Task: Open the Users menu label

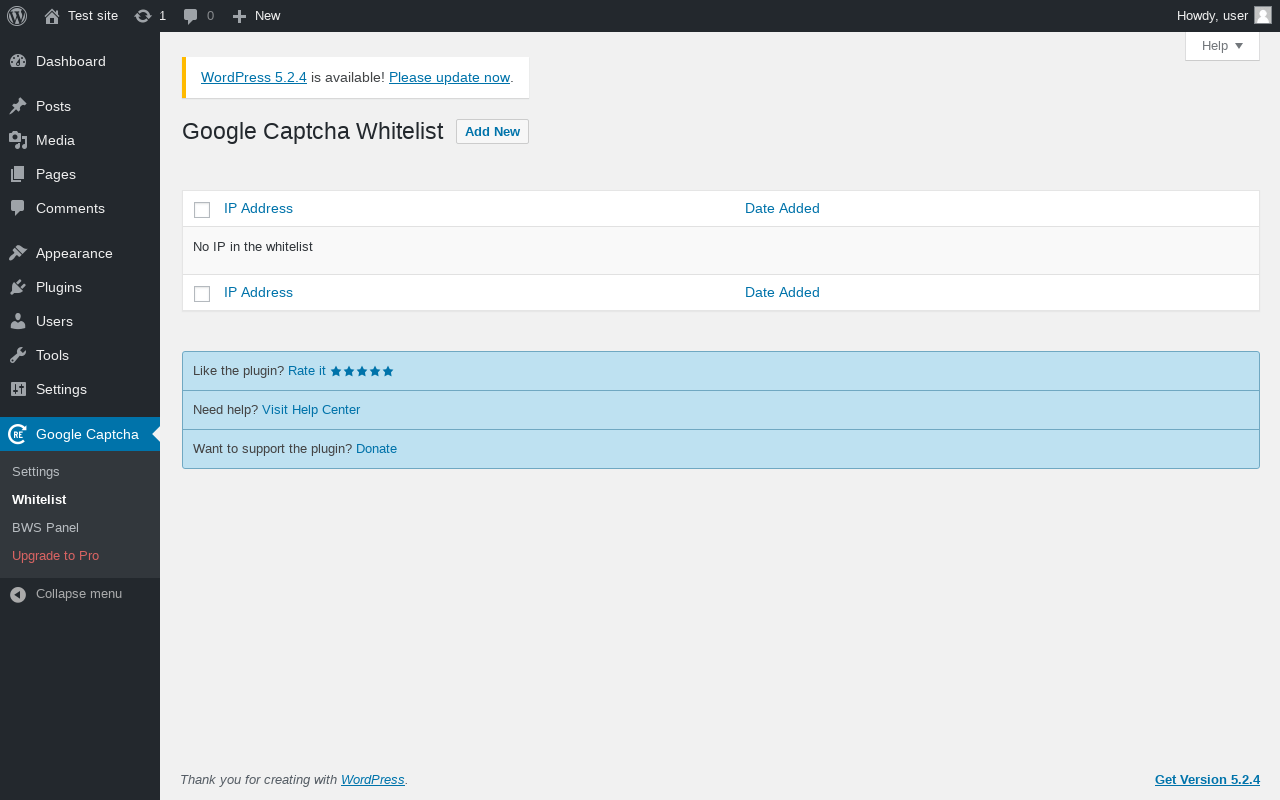Action: point(54,321)
